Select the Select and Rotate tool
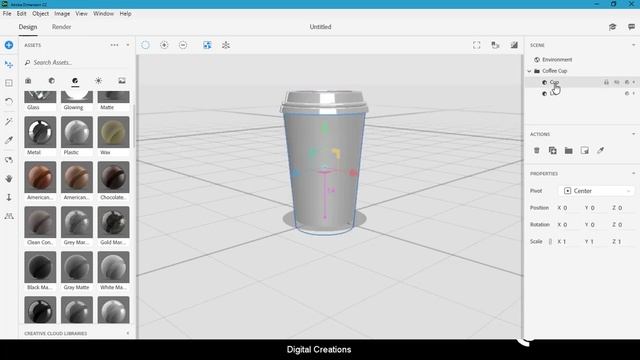 click(9, 101)
